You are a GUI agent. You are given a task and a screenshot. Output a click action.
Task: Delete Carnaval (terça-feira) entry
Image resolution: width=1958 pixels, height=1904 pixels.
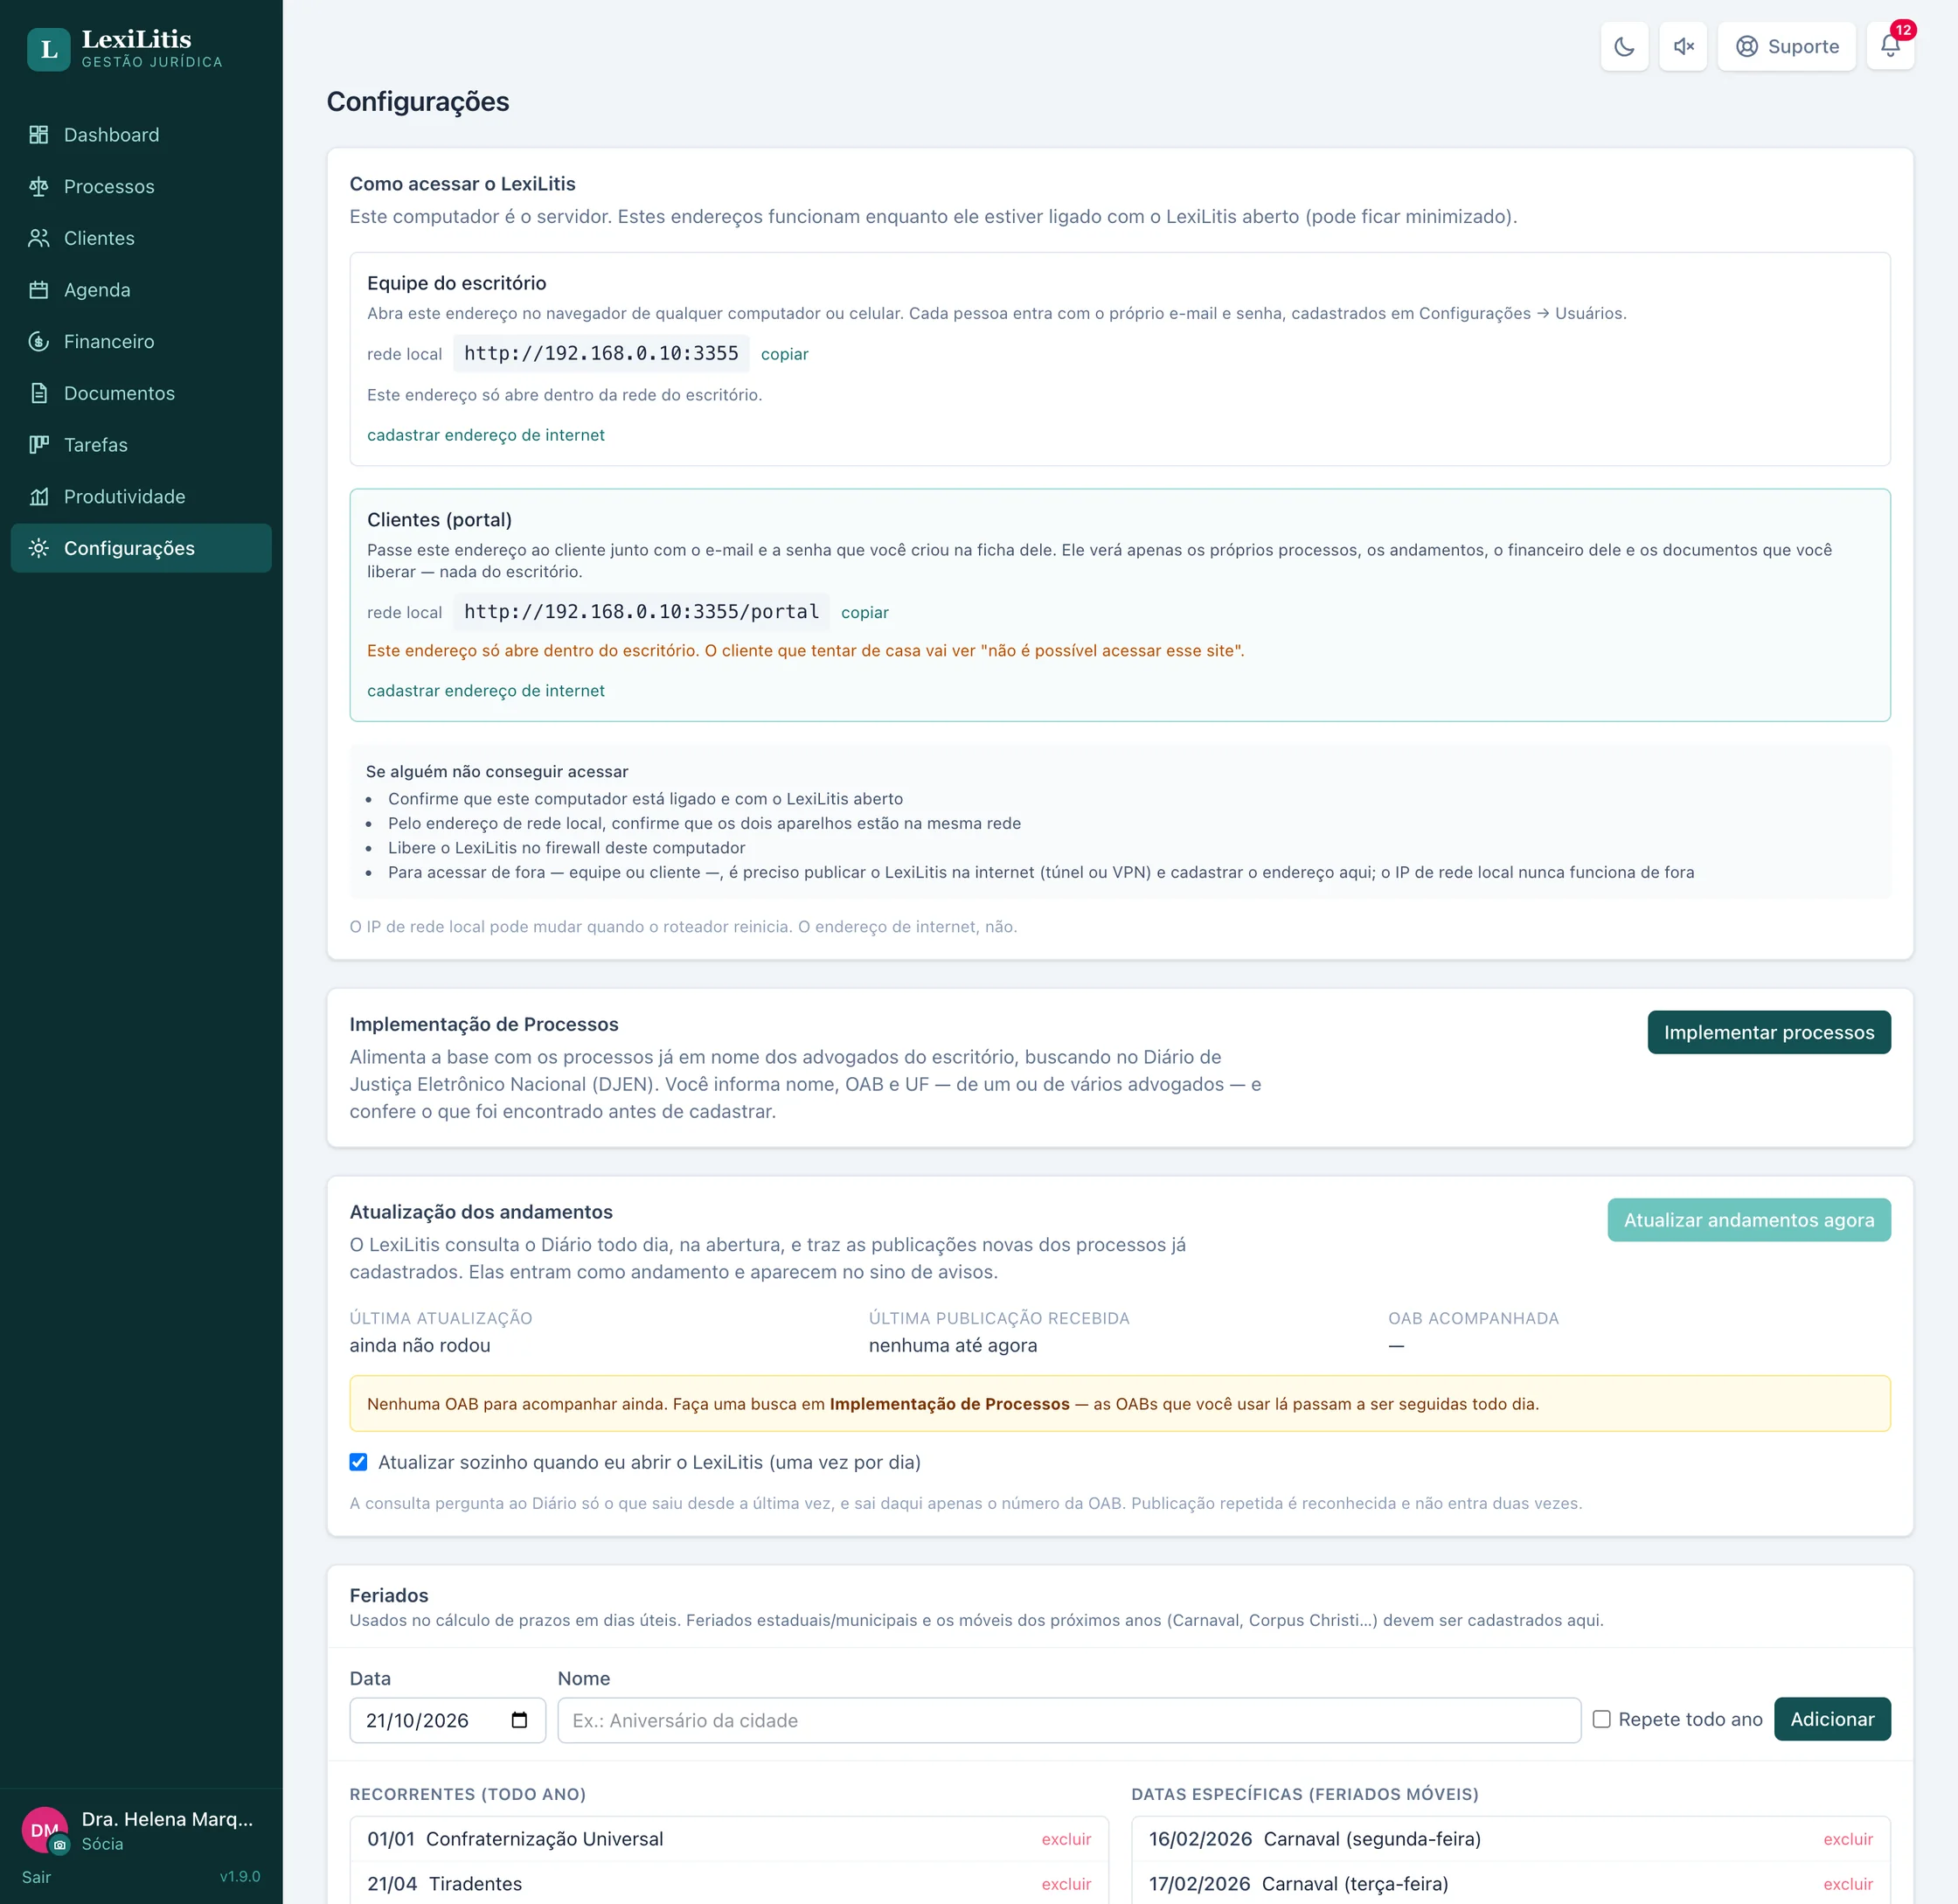coord(1847,1884)
